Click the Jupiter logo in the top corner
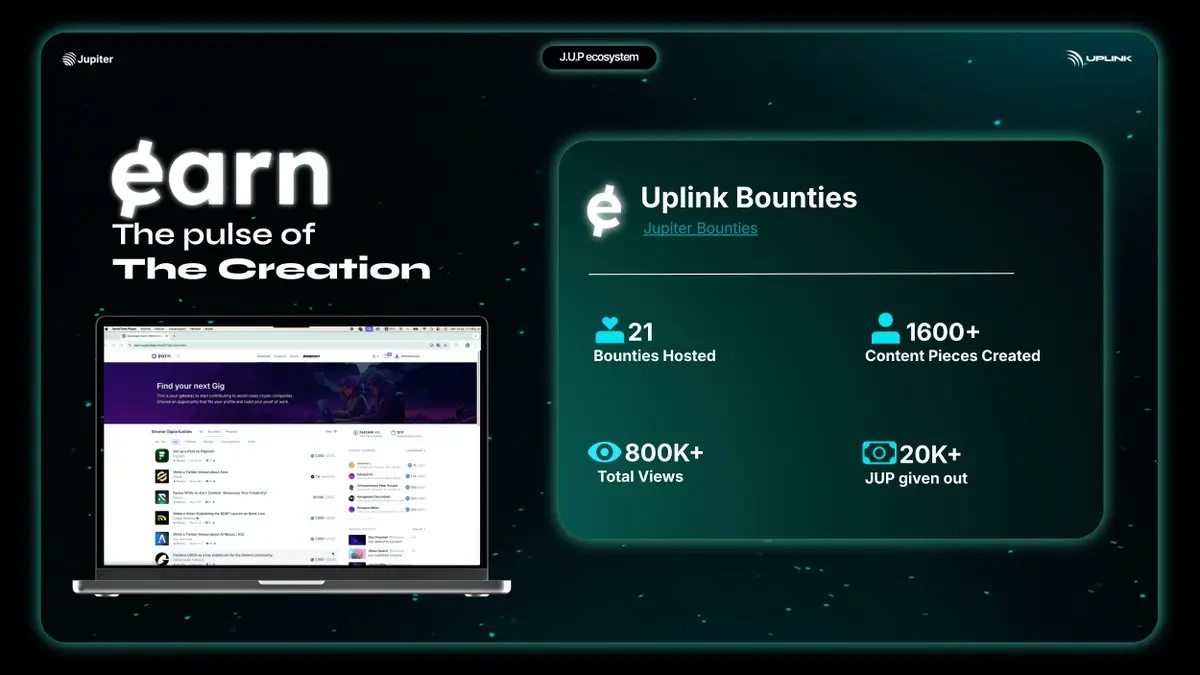Screen dimensions: 1200x675 point(87,59)
